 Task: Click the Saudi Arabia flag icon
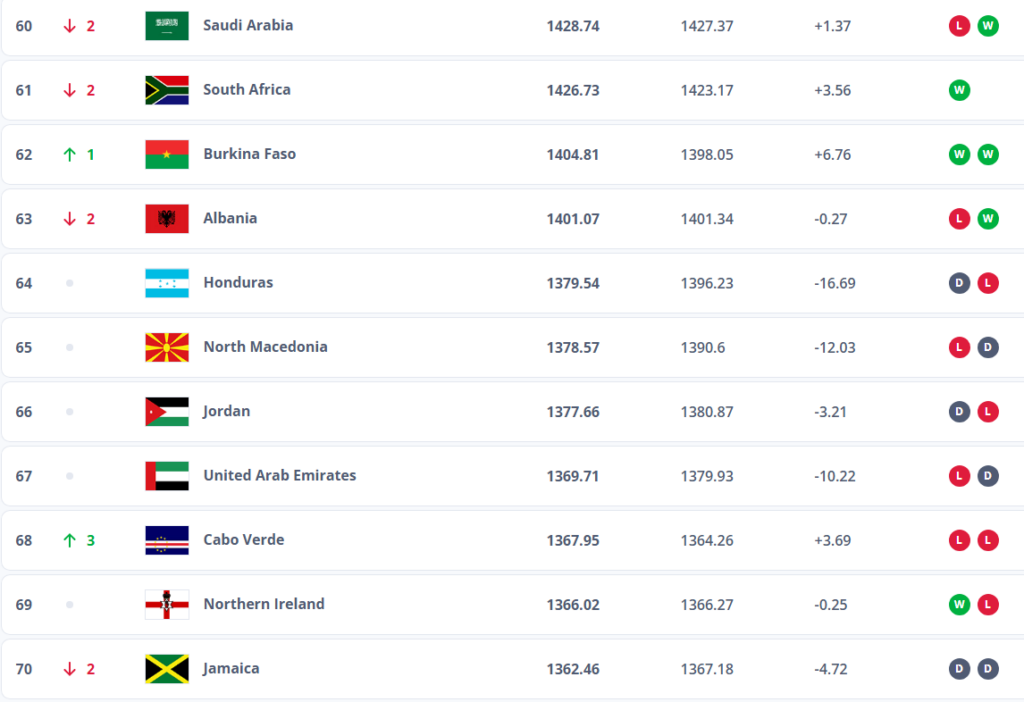[x=167, y=26]
